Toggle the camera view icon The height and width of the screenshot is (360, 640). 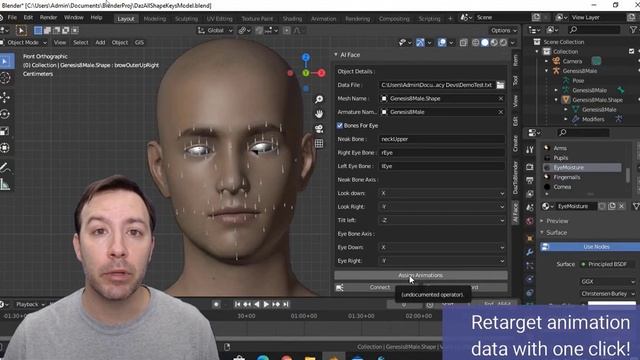[x=319, y=129]
